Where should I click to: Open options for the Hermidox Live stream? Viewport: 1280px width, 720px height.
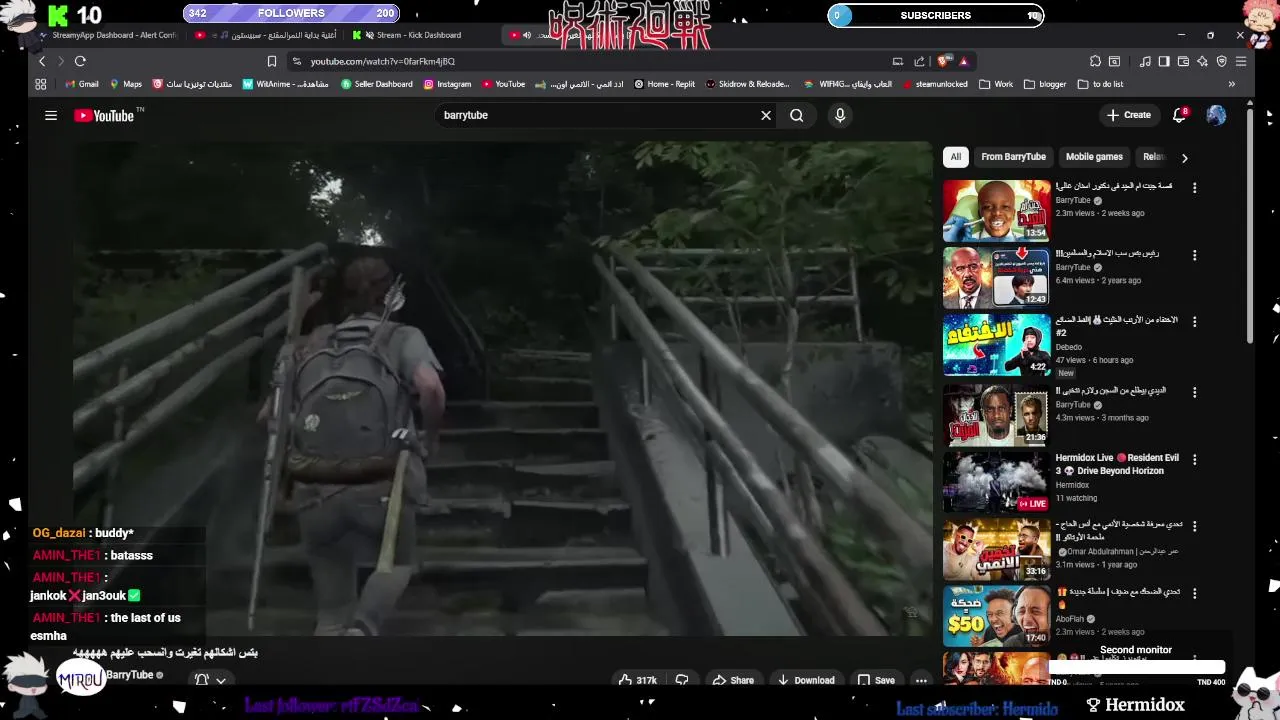[x=1194, y=459]
